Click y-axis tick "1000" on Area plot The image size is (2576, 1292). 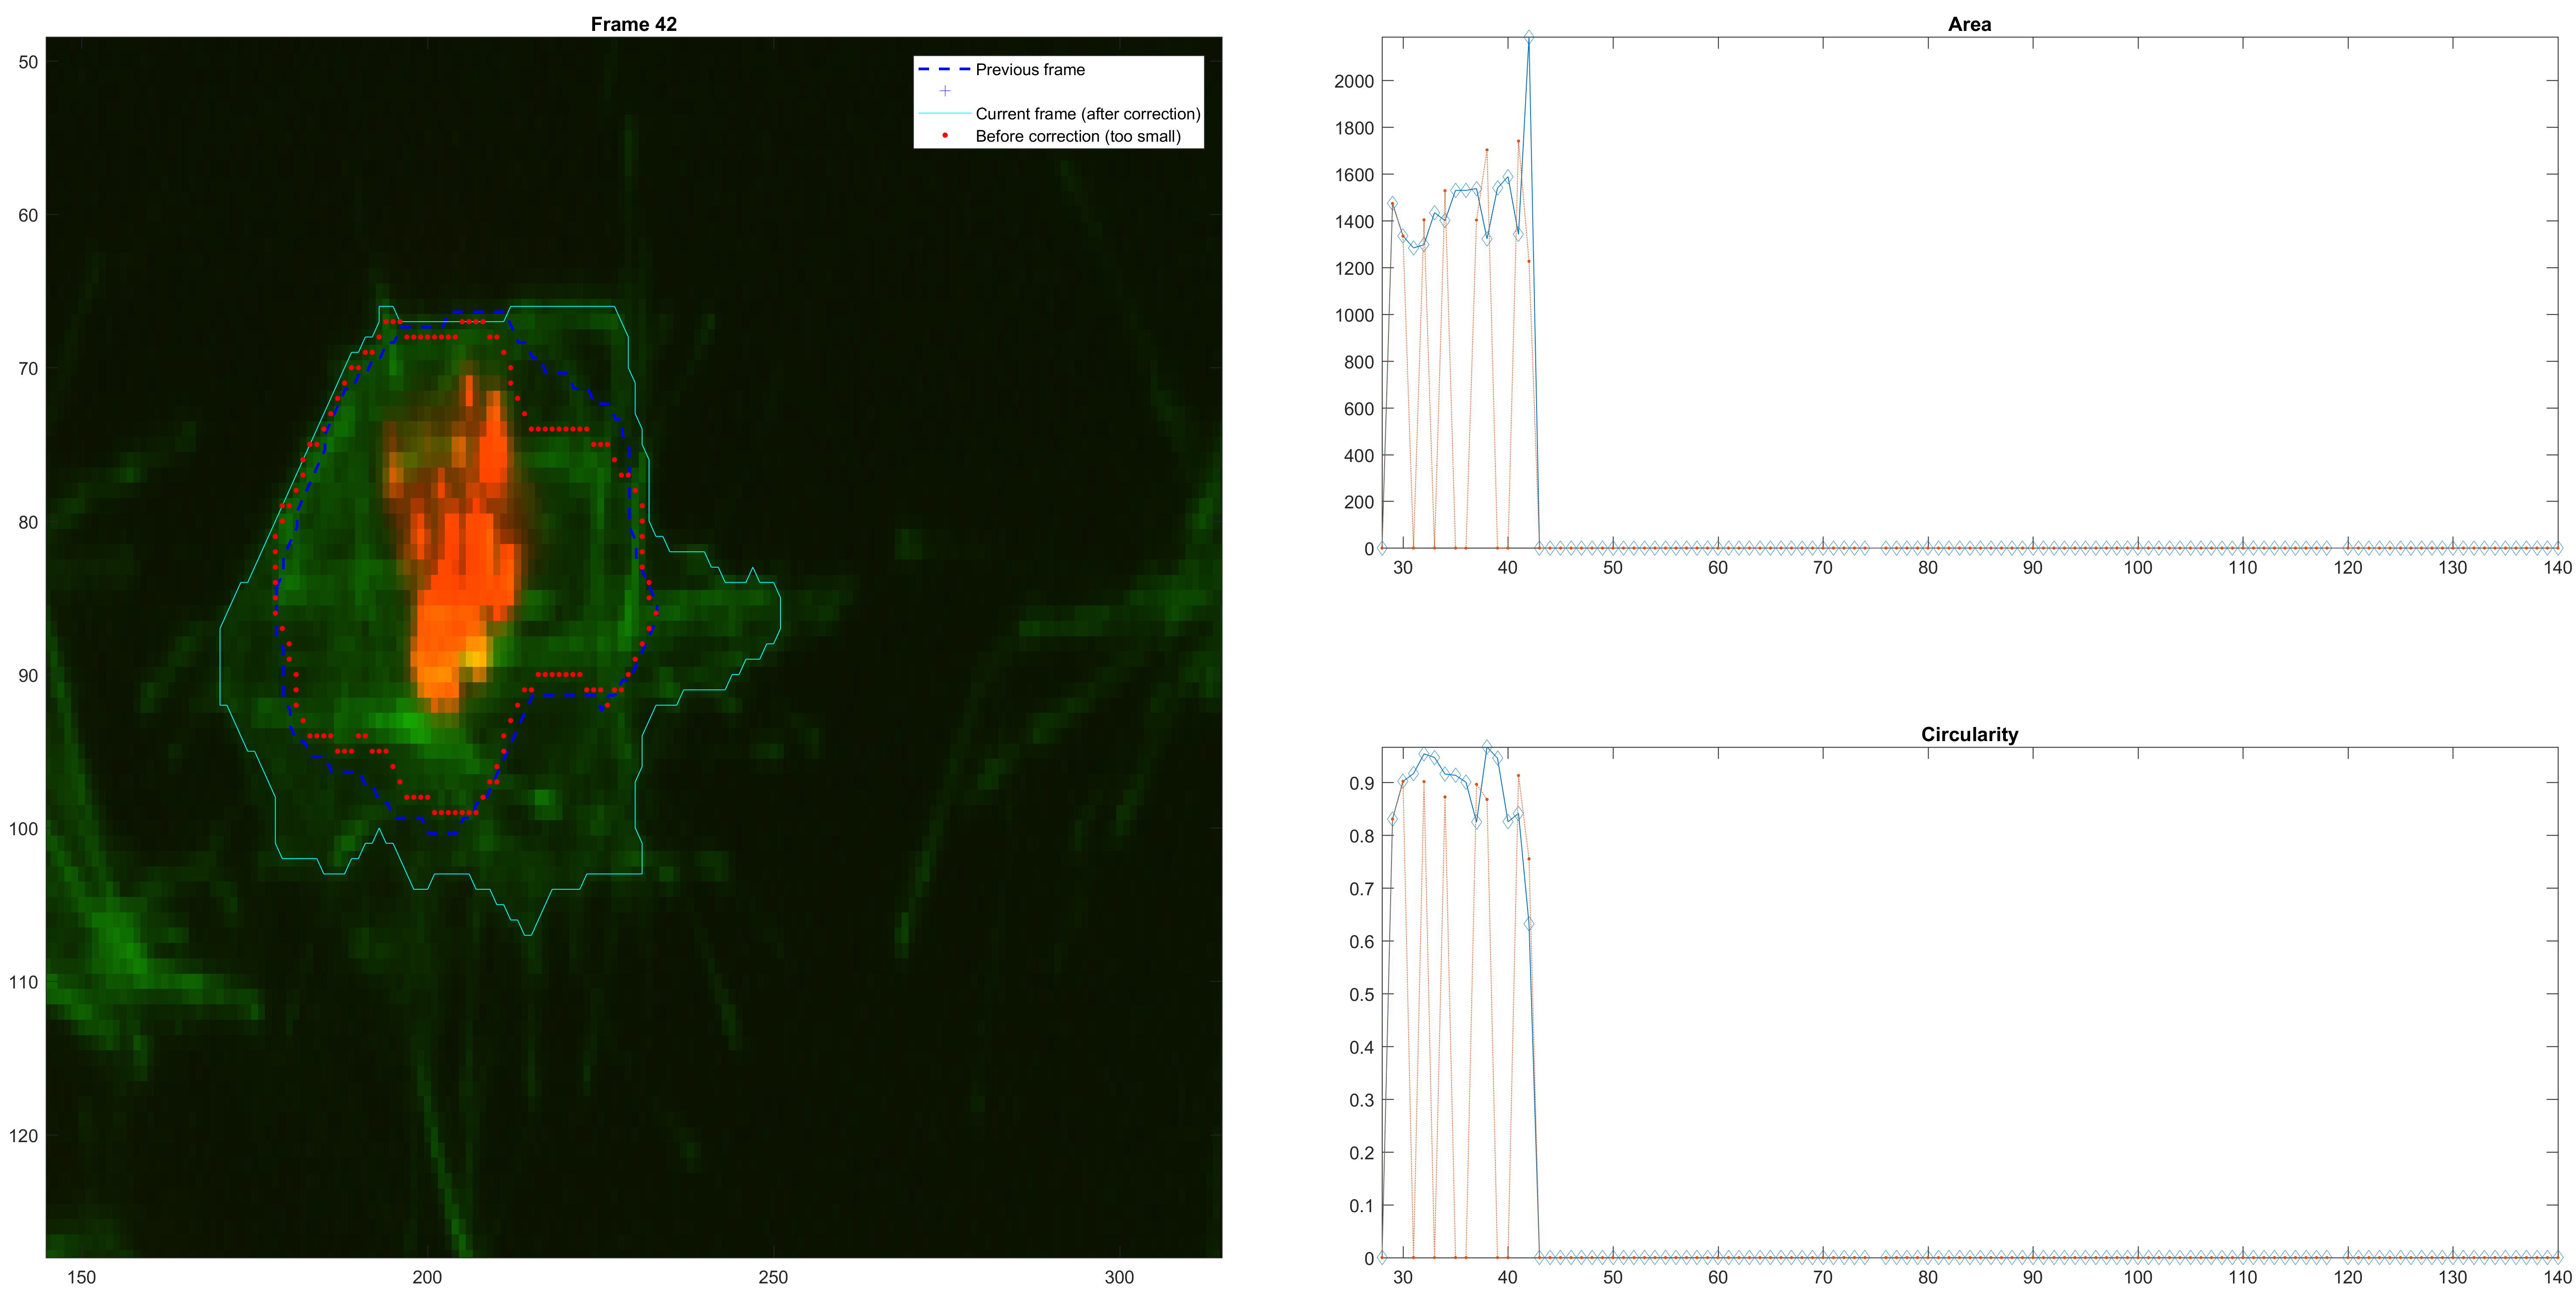[1354, 315]
